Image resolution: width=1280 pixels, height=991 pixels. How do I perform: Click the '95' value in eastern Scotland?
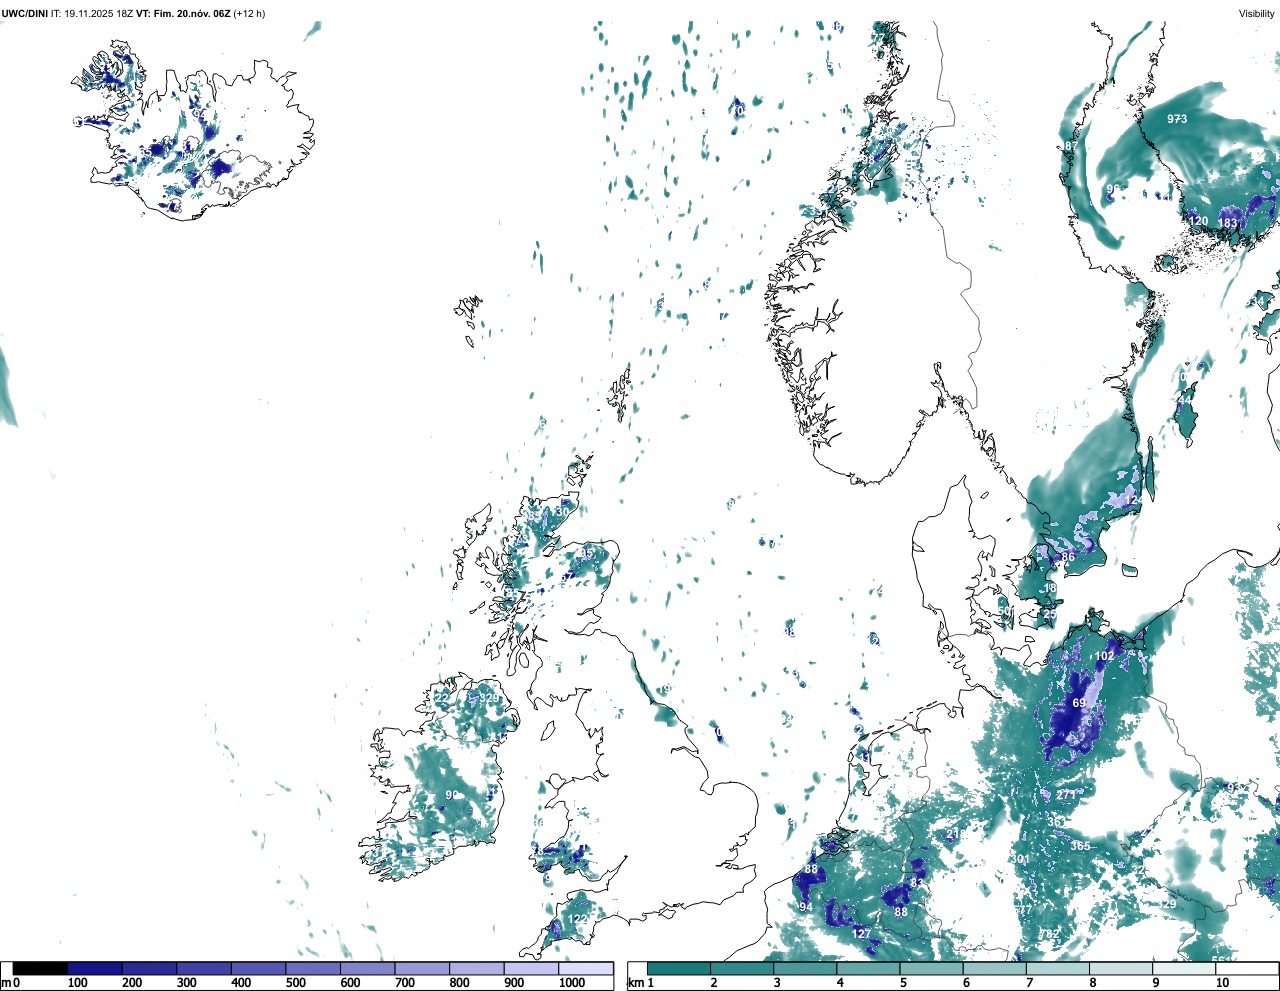(587, 553)
